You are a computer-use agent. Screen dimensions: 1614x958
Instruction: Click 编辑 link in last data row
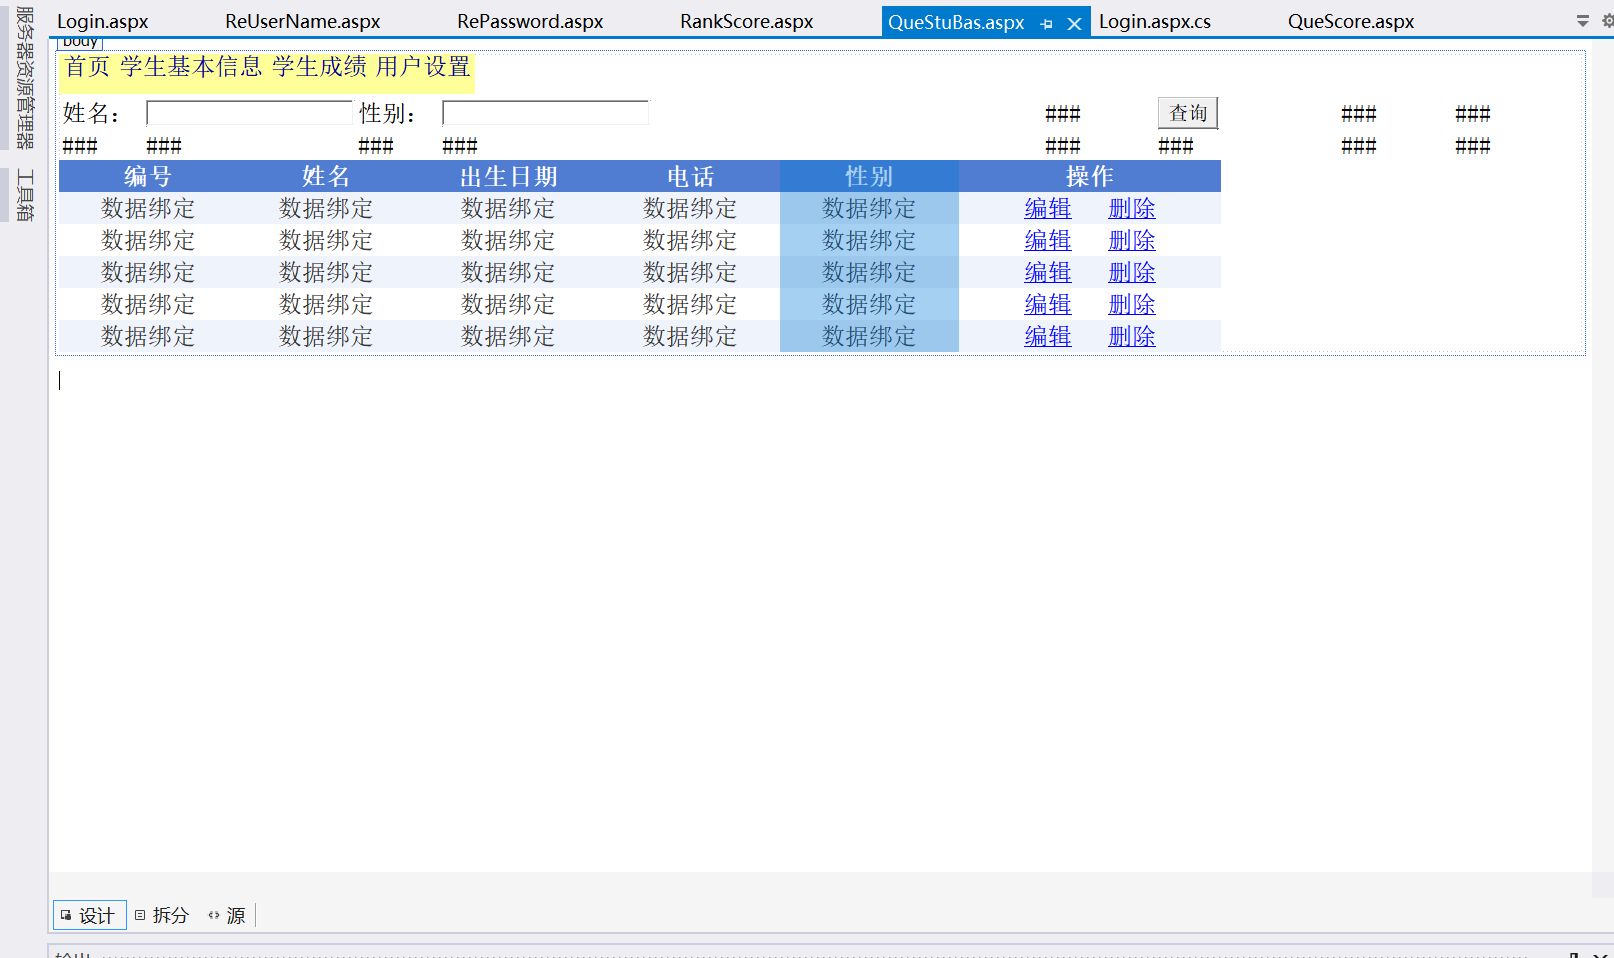tap(1048, 336)
